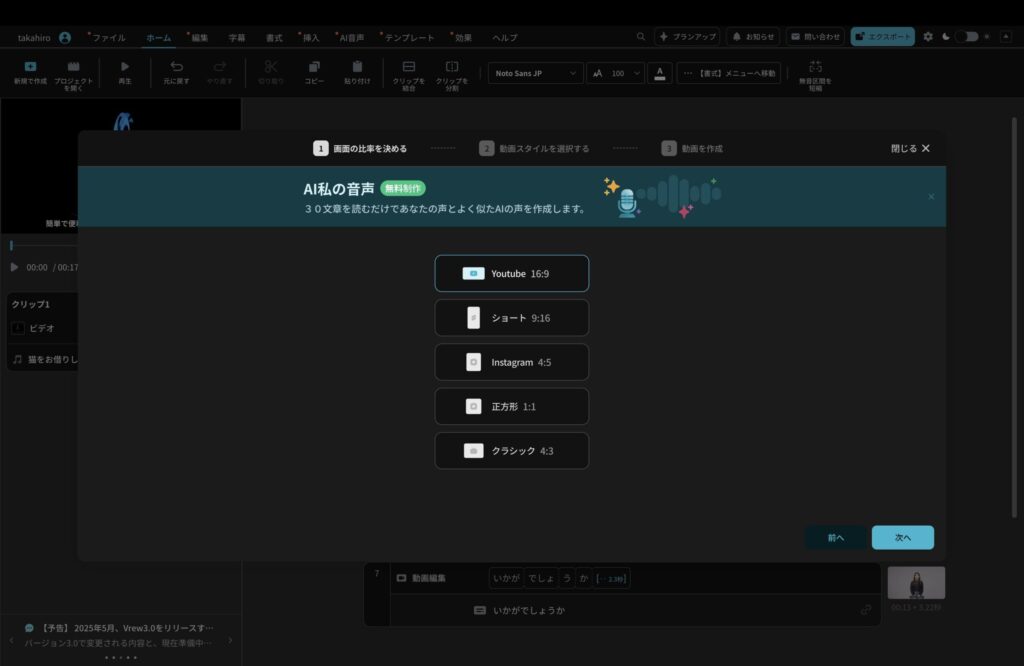Open the テンプレート menu
This screenshot has width=1024, height=666.
click(409, 38)
